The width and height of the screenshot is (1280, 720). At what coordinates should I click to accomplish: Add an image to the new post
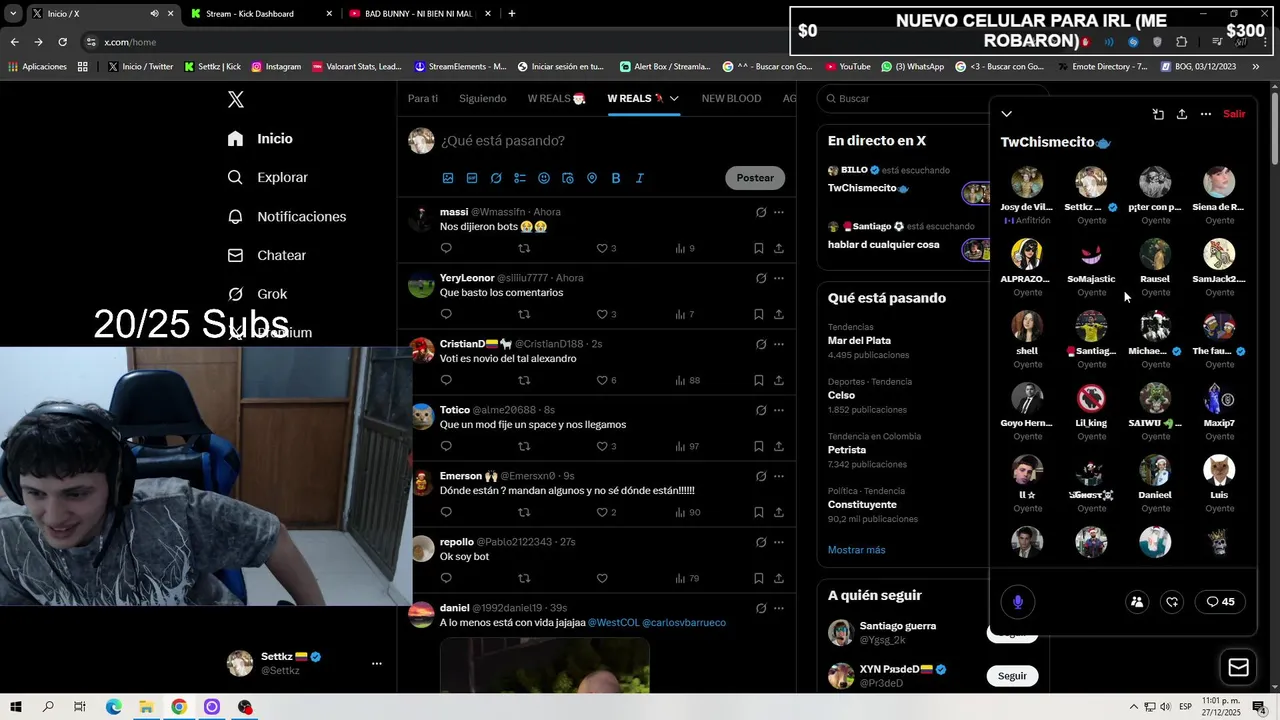(x=448, y=178)
